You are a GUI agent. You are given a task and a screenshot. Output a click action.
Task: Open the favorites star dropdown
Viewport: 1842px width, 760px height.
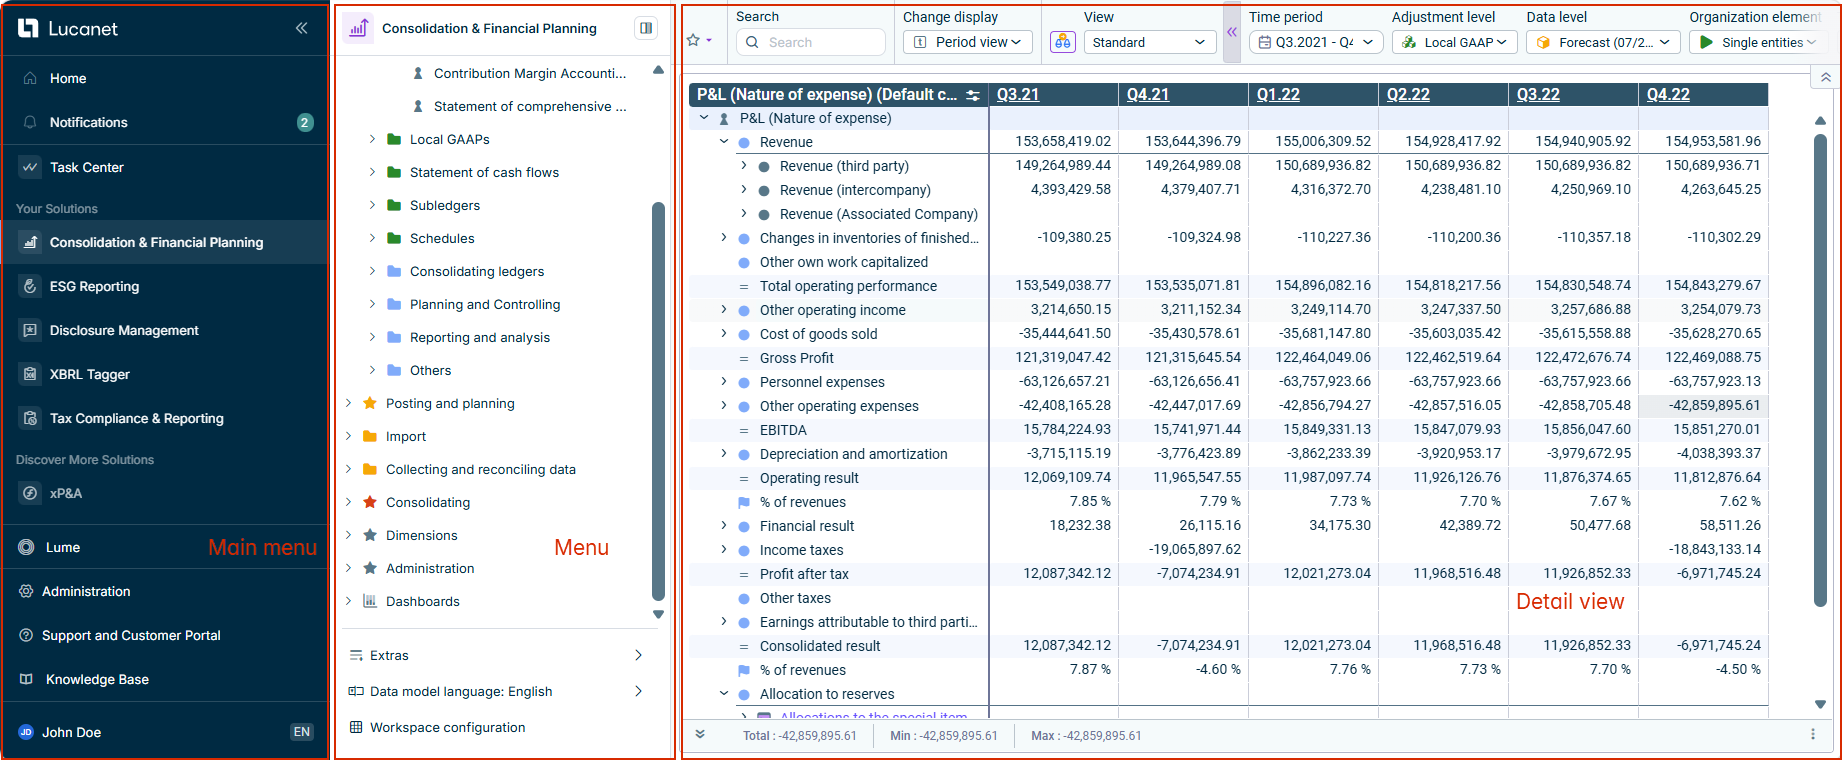[x=699, y=41]
